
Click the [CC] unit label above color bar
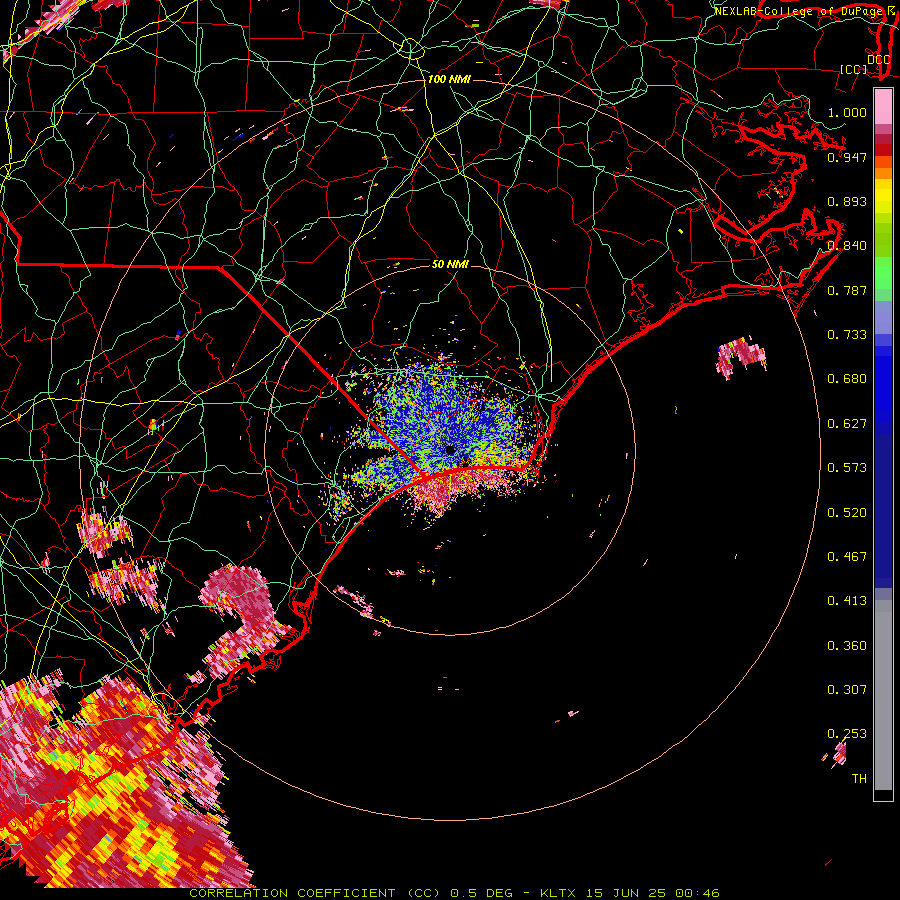(854, 70)
